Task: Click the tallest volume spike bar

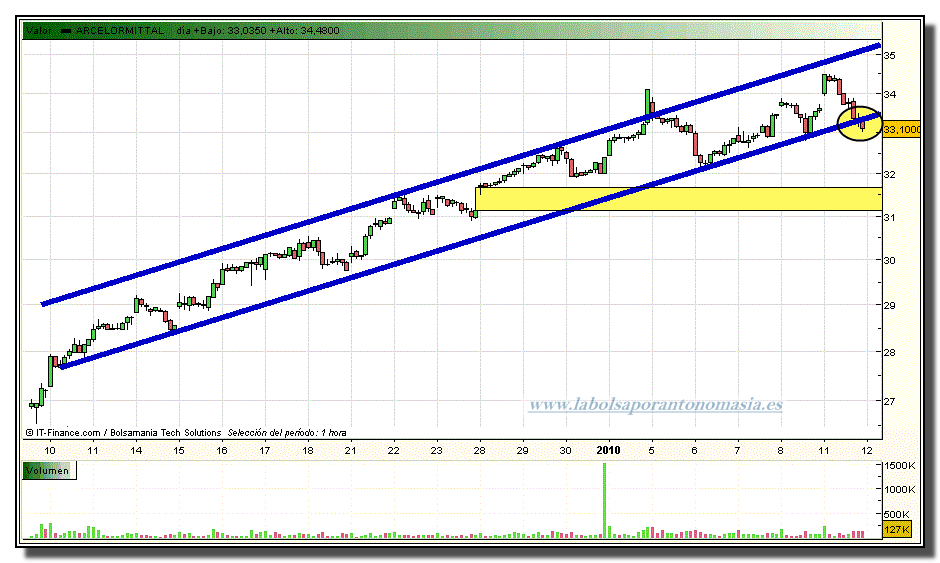Action: point(604,500)
